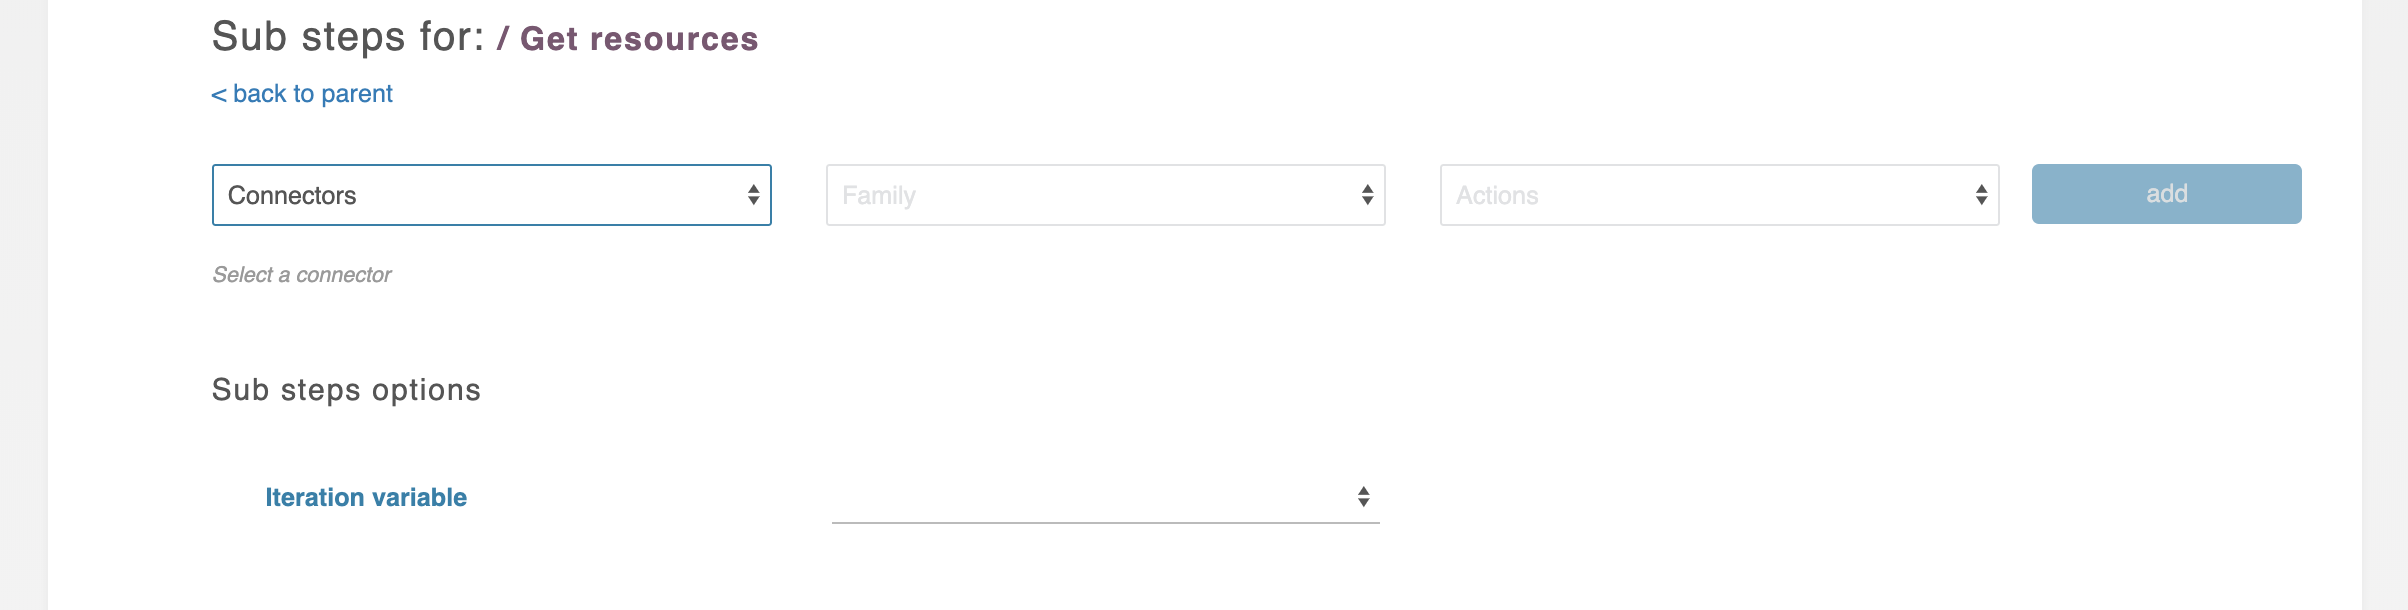Expand the Family dropdown
The height and width of the screenshot is (610, 2408).
click(1105, 195)
